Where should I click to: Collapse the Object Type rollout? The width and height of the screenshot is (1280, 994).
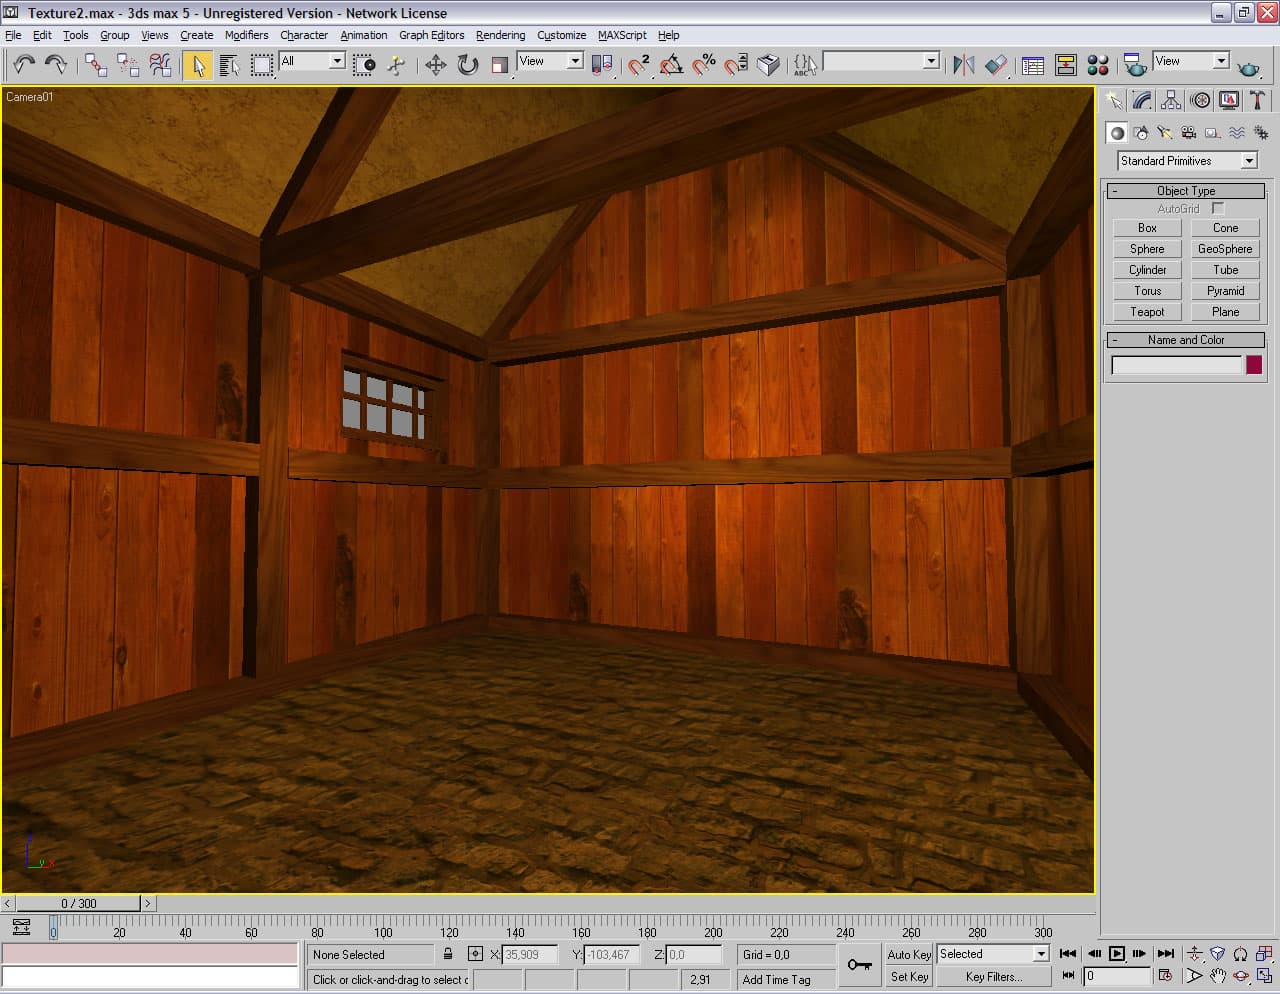(1186, 190)
